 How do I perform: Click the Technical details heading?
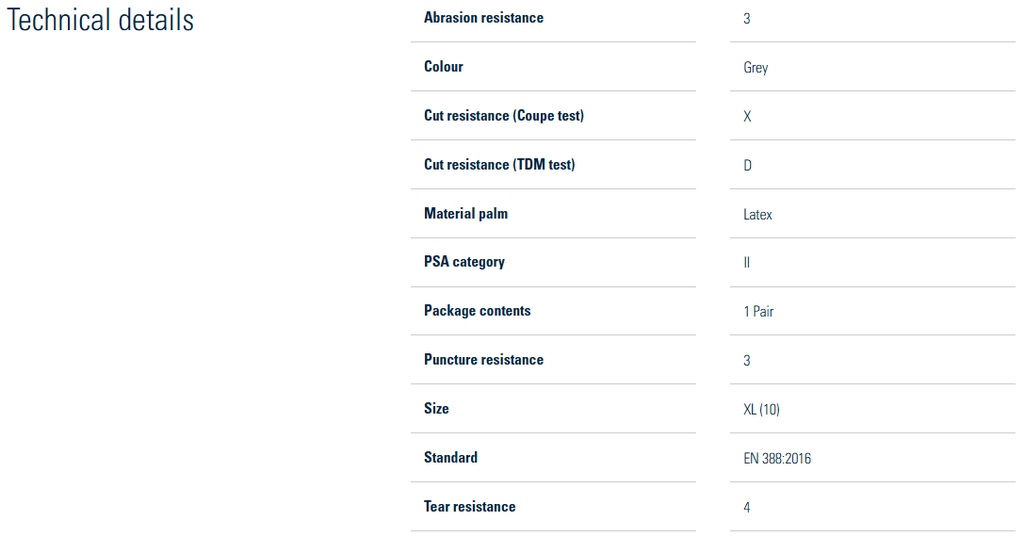(x=101, y=20)
